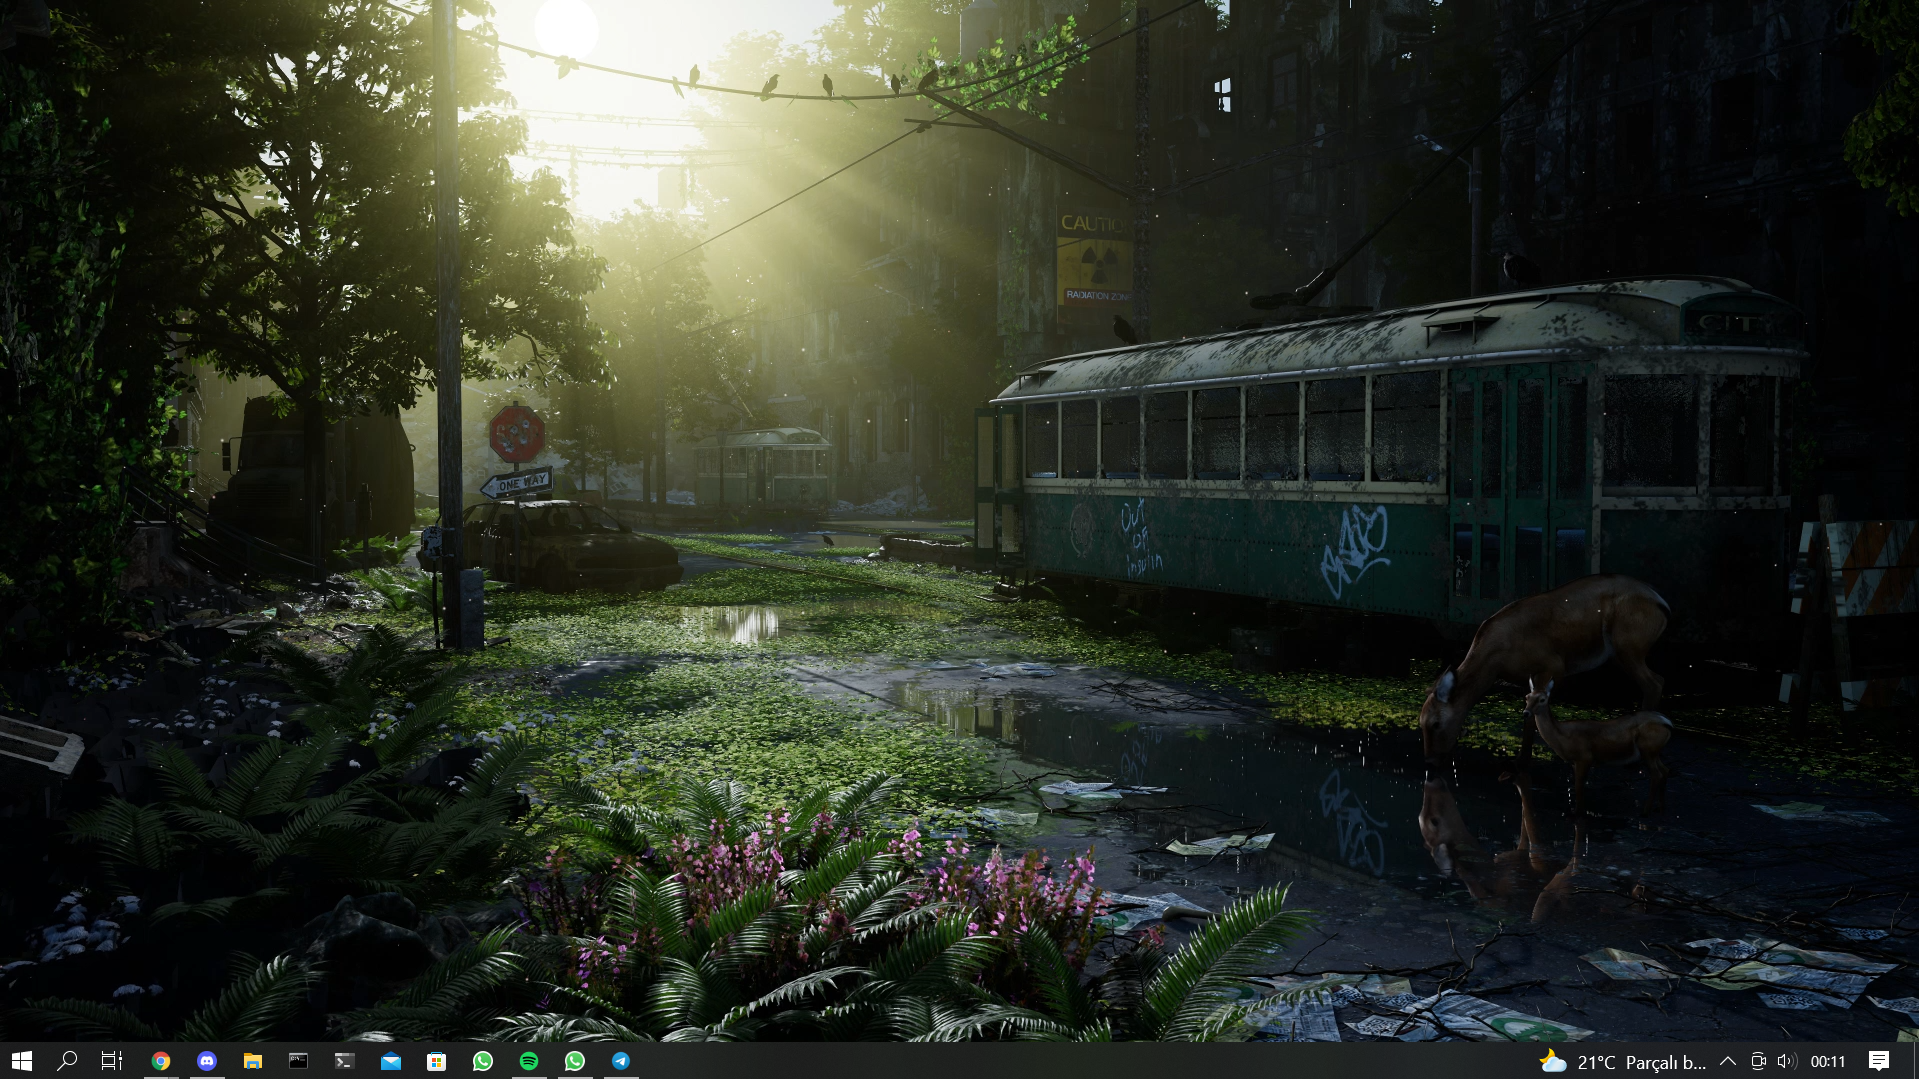Launch Google Chrome from the taskbar
This screenshot has height=1079, width=1919.
[161, 1061]
